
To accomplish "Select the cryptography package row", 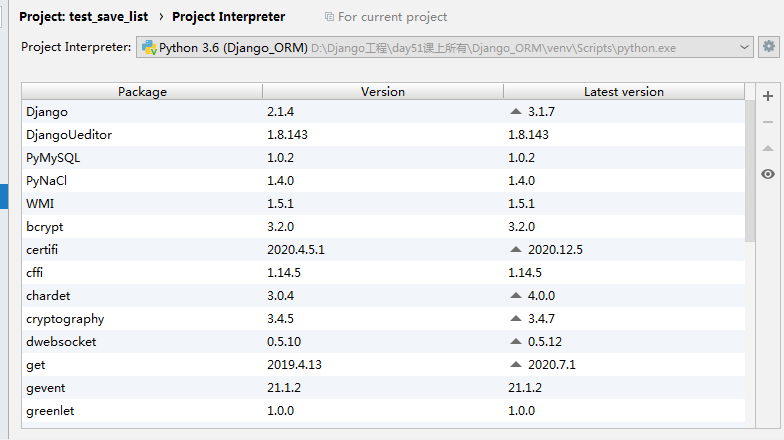I will [x=142, y=319].
